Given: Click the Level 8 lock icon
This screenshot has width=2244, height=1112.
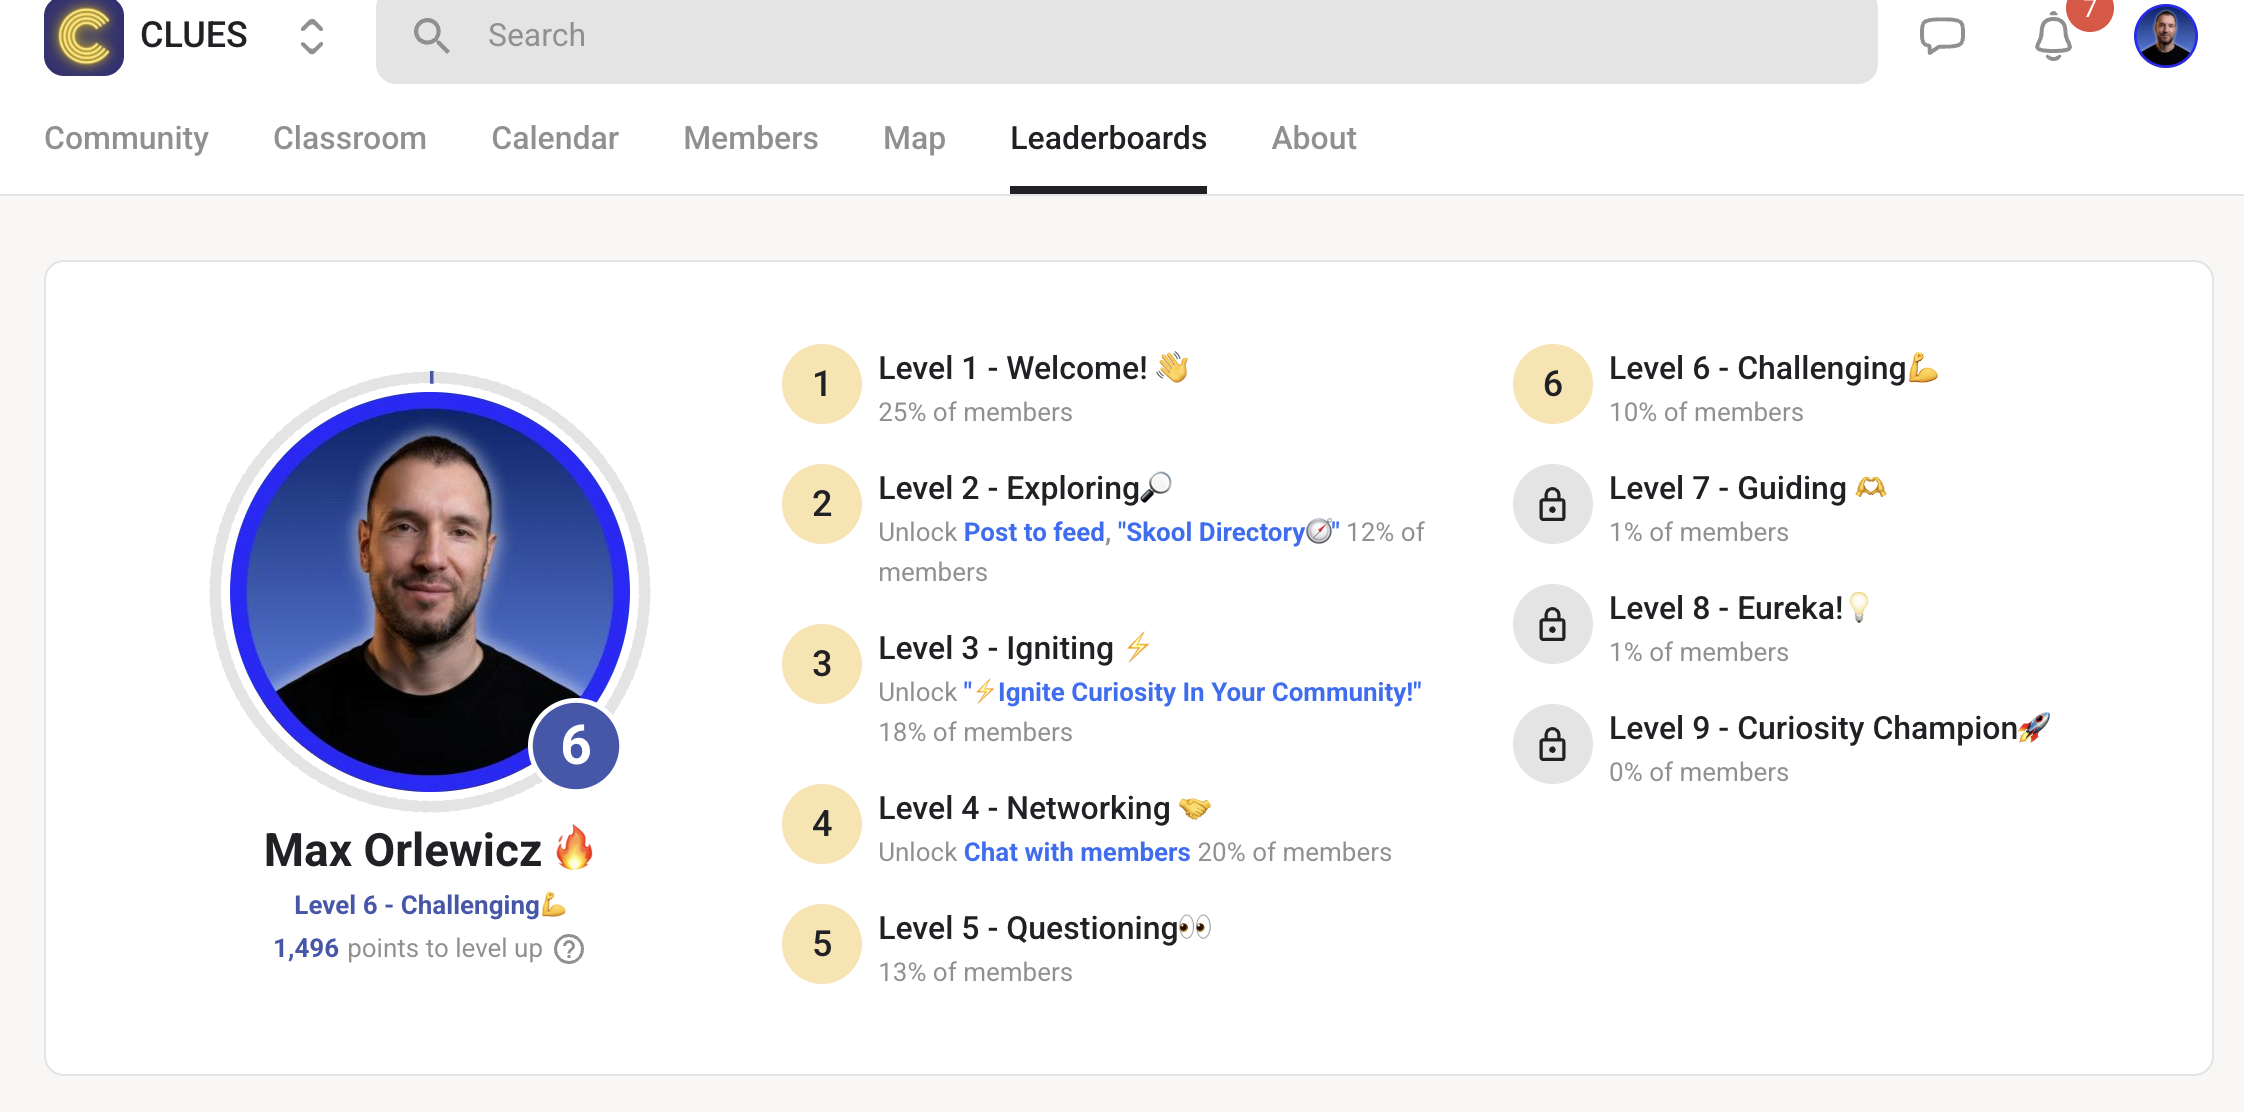Looking at the screenshot, I should [1552, 624].
